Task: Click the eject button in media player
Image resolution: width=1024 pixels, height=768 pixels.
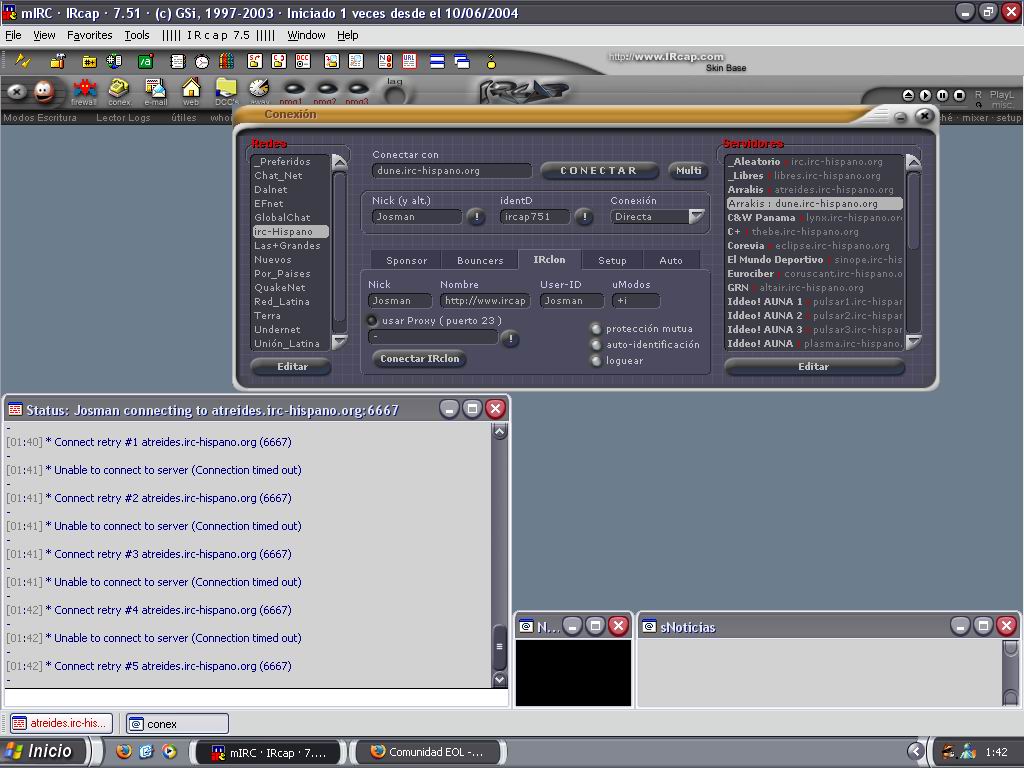Action: [908, 95]
